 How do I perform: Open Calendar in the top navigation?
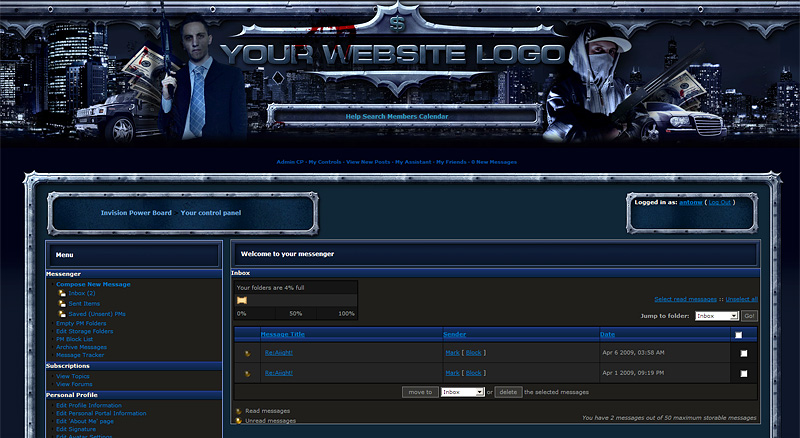(x=433, y=116)
